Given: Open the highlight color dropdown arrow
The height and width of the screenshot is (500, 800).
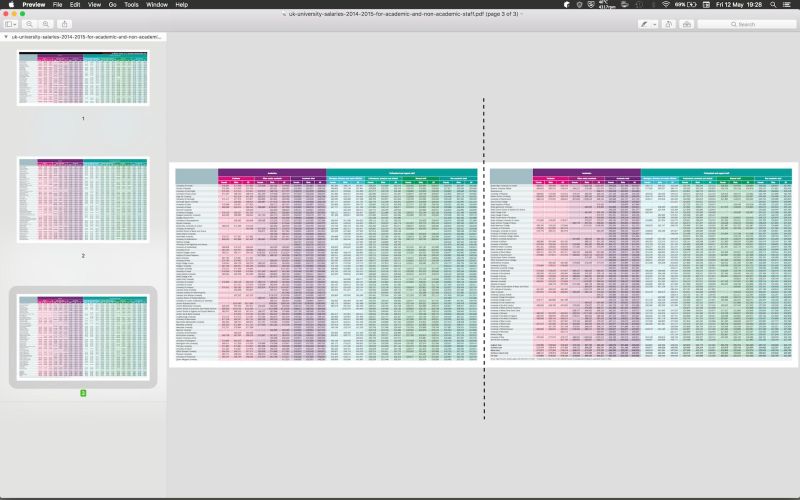Looking at the screenshot, I should point(654,24).
